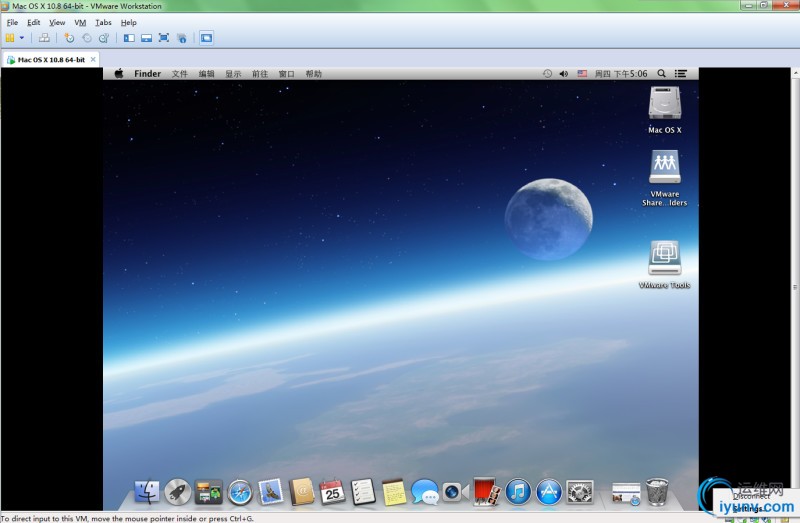Open the 帮助 menu in Finder

click(x=314, y=73)
